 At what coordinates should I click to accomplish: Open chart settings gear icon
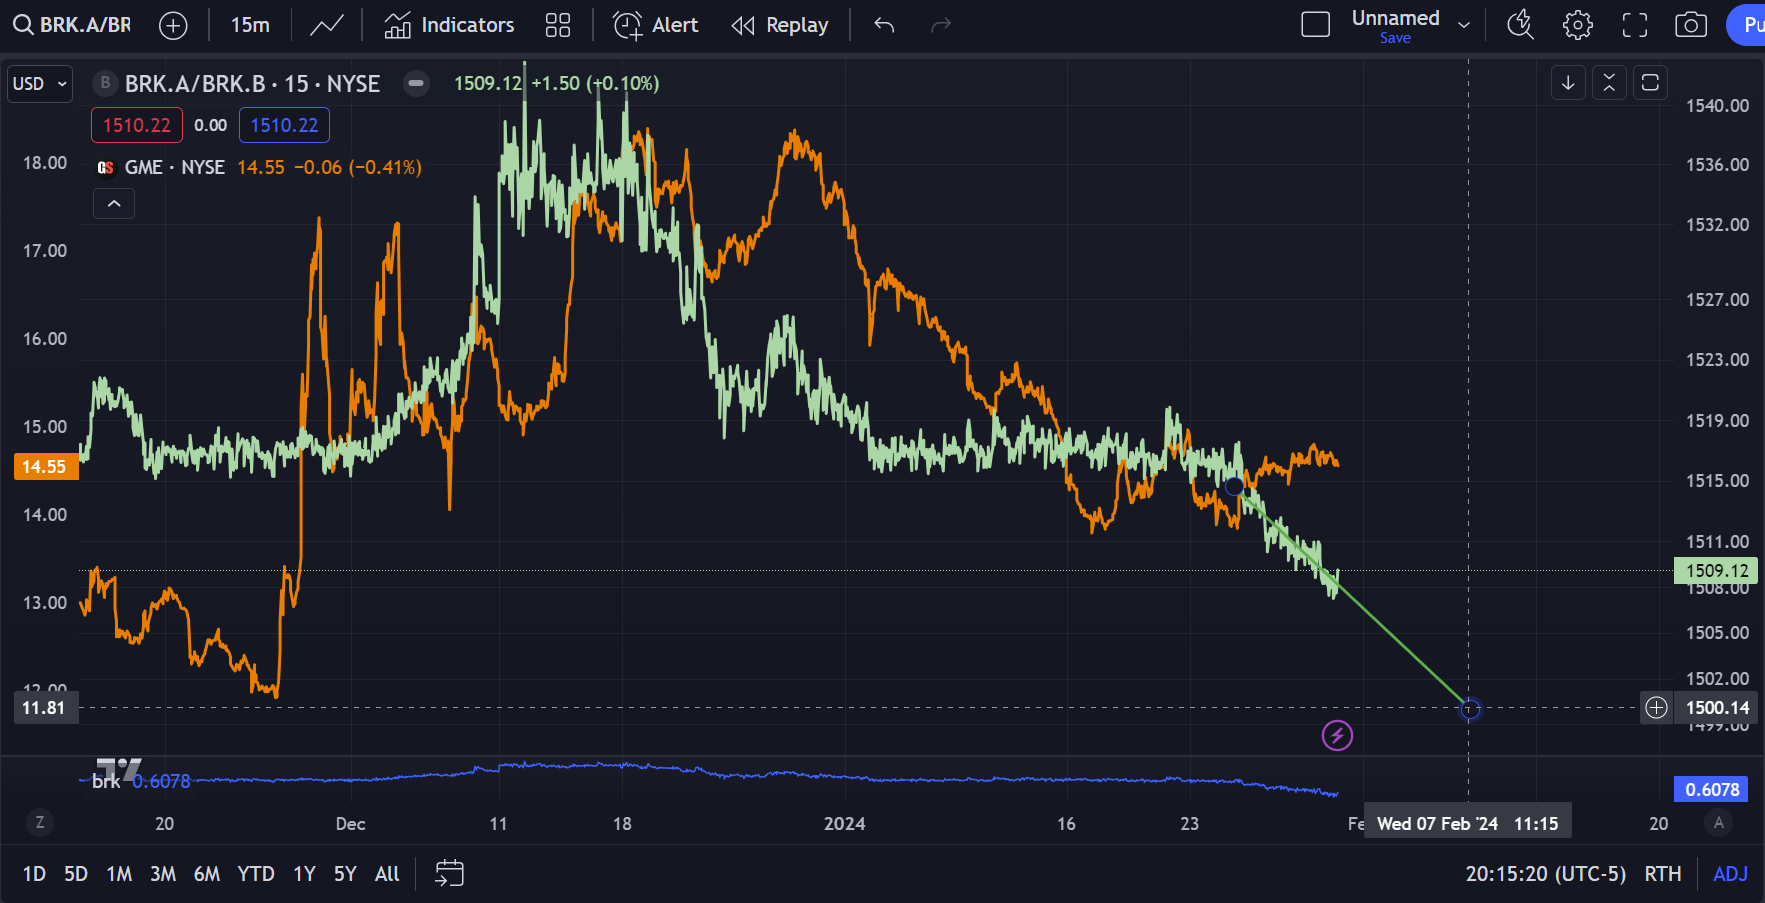tap(1578, 25)
